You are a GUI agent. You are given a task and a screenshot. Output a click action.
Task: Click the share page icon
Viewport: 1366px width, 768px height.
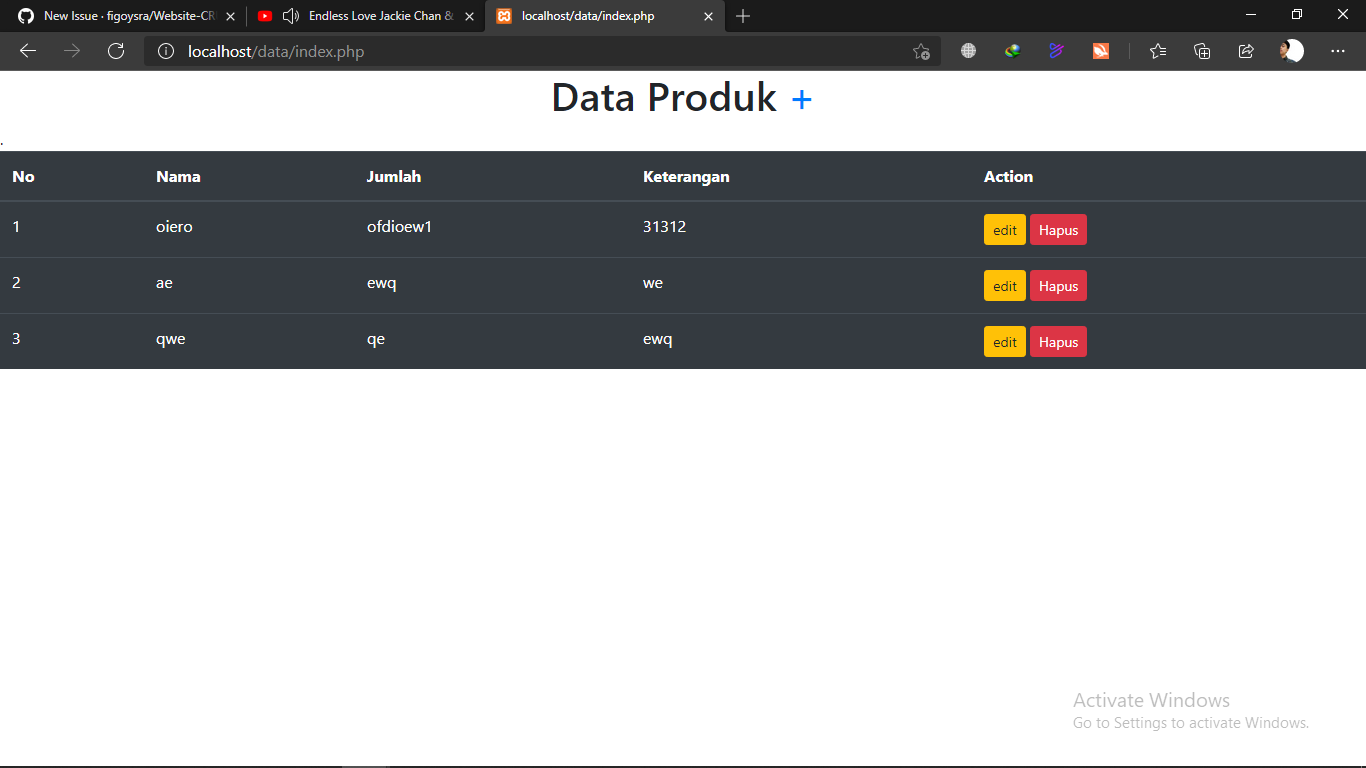click(1245, 51)
